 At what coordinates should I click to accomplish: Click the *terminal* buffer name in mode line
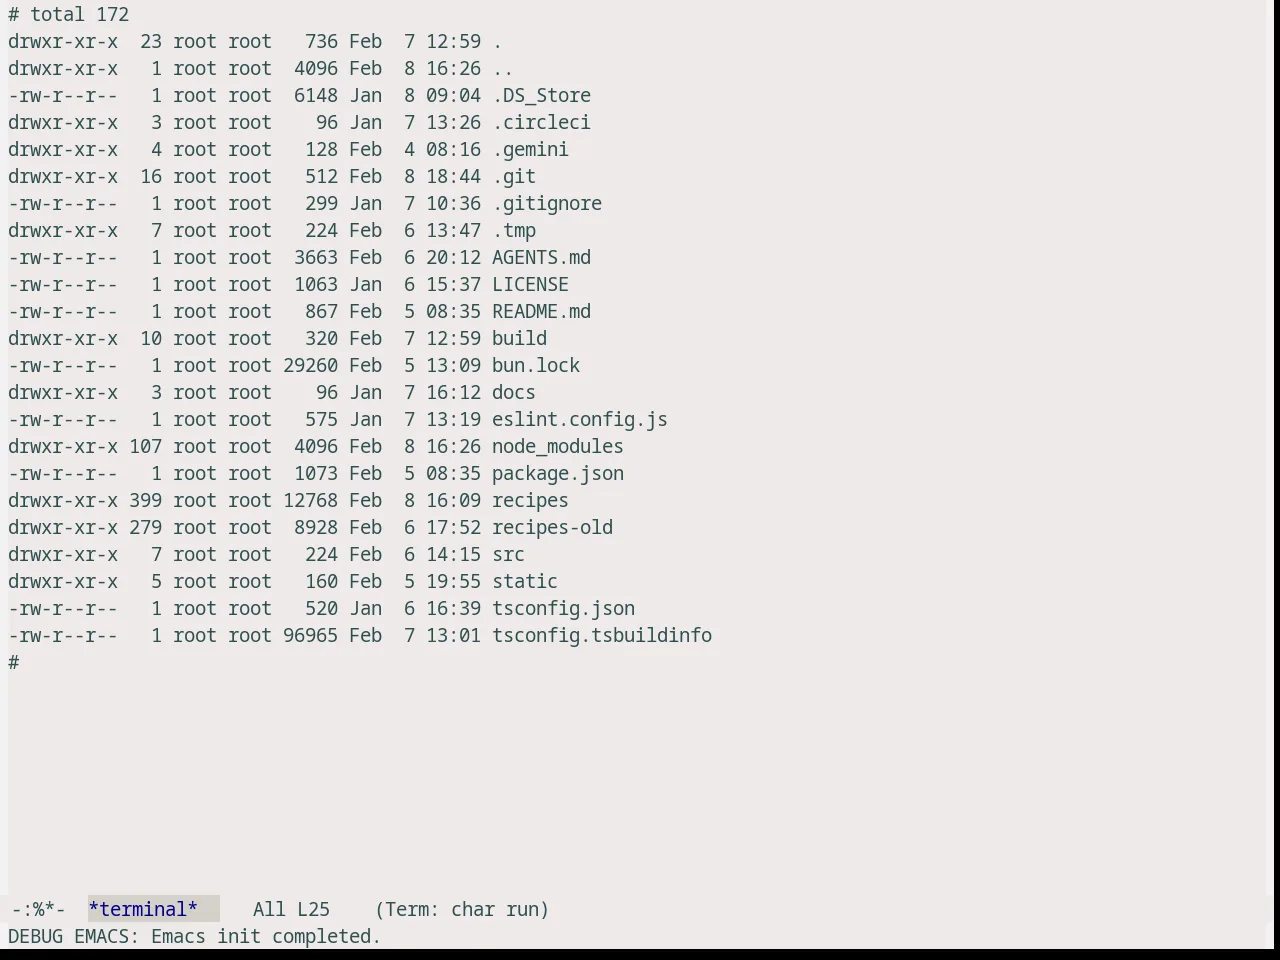[x=143, y=909]
